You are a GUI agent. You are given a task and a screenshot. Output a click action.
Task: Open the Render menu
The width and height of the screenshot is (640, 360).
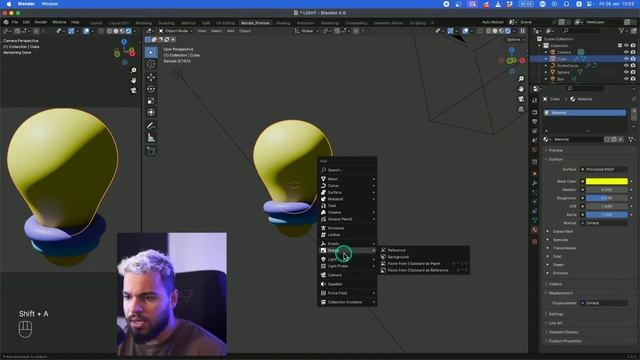41,22
